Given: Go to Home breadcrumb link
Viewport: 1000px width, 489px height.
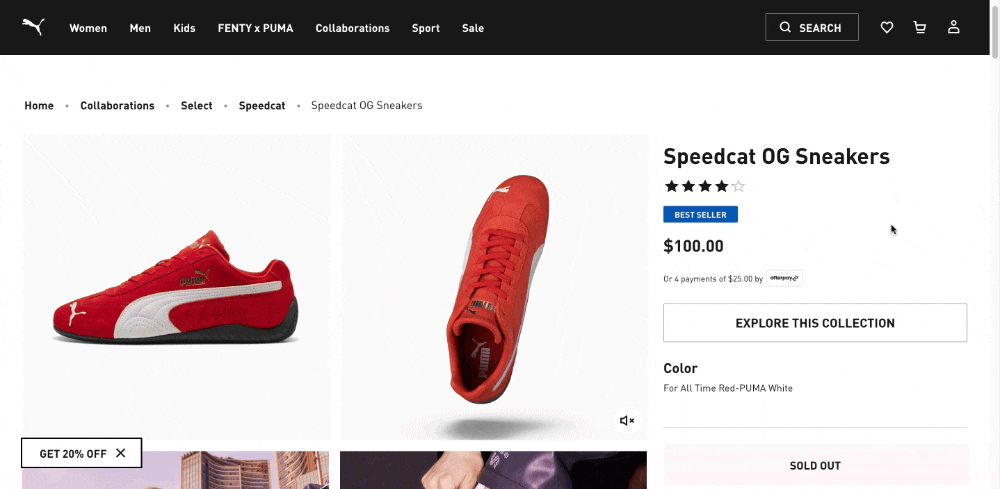Looking at the screenshot, I should [39, 106].
